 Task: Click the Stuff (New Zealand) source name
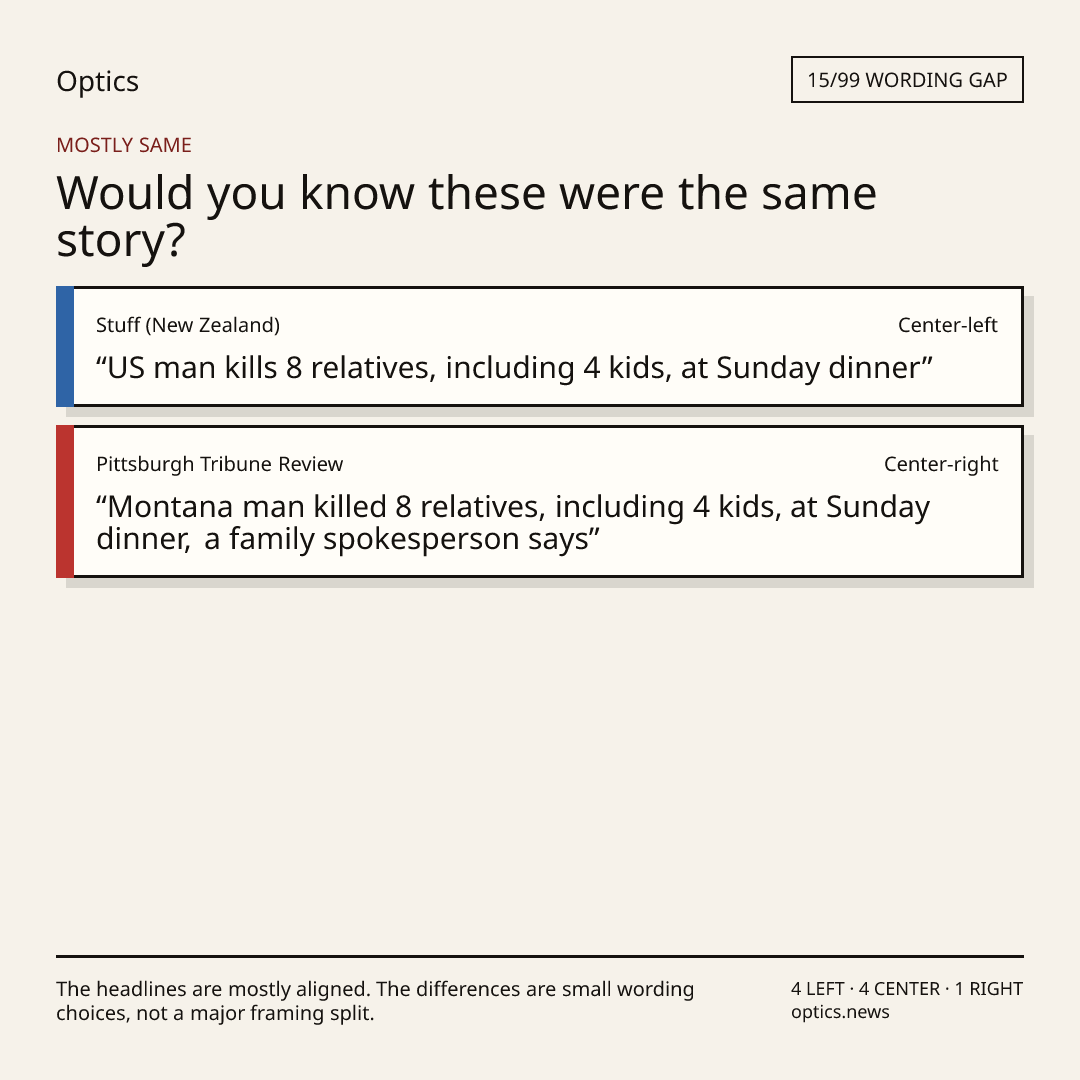pos(188,325)
